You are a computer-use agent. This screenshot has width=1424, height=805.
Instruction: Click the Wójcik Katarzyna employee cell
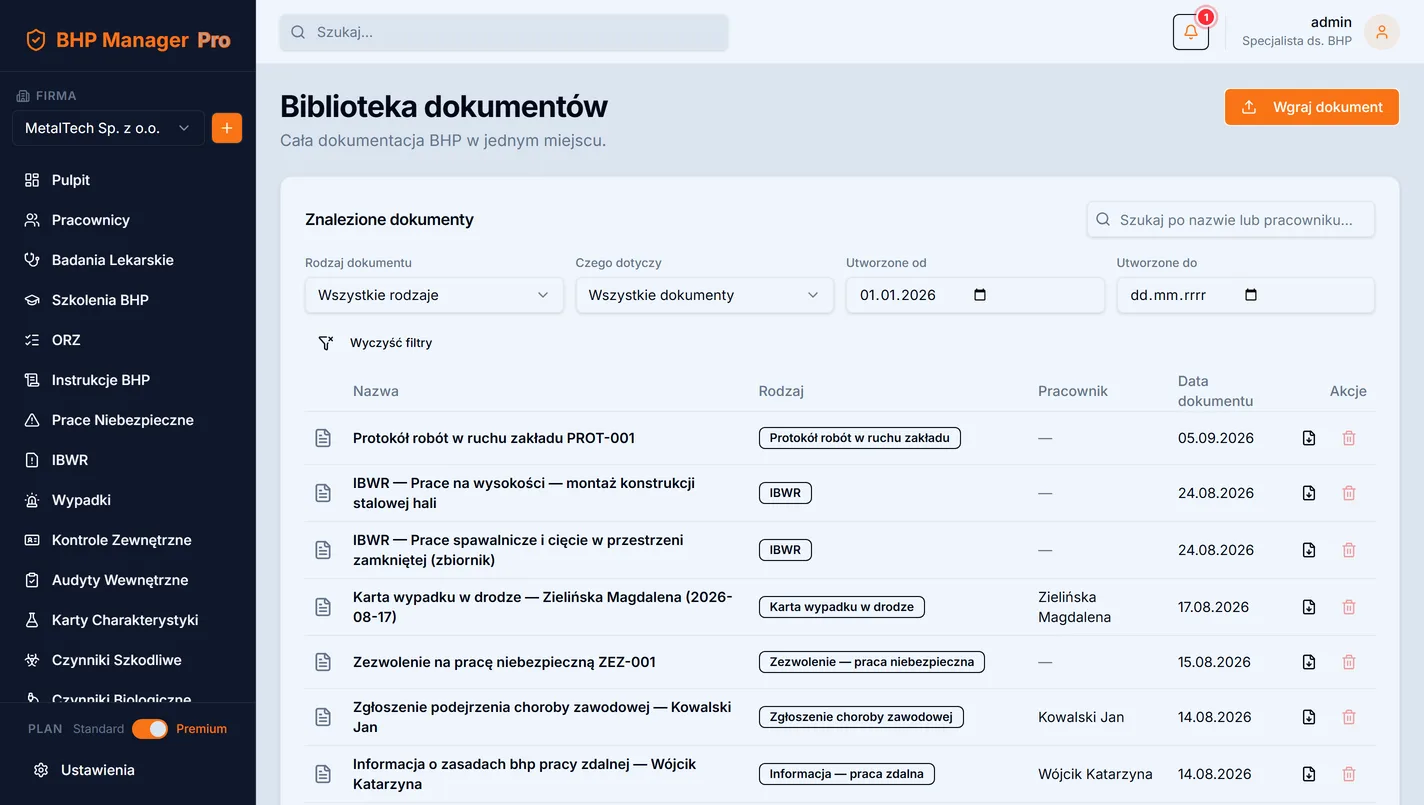[1095, 774]
